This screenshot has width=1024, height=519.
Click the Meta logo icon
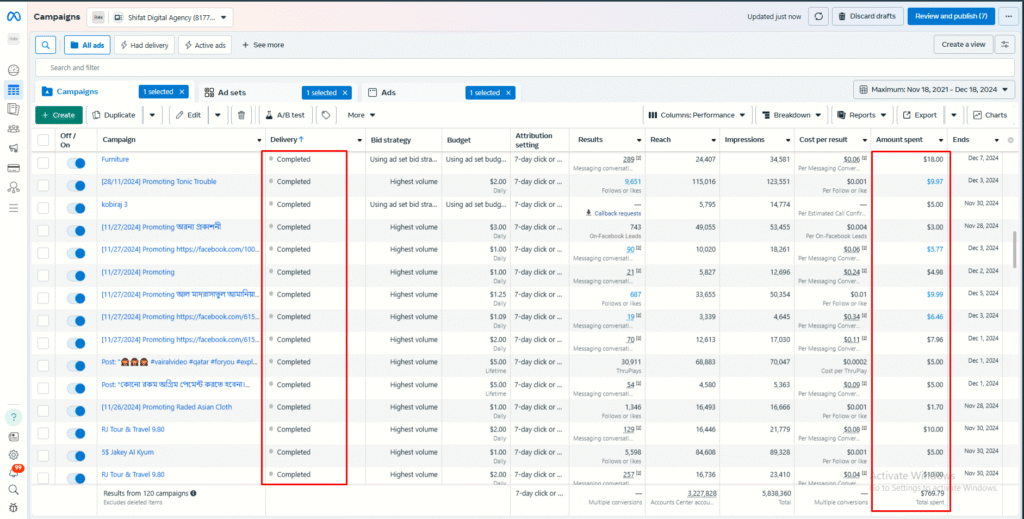click(14, 16)
